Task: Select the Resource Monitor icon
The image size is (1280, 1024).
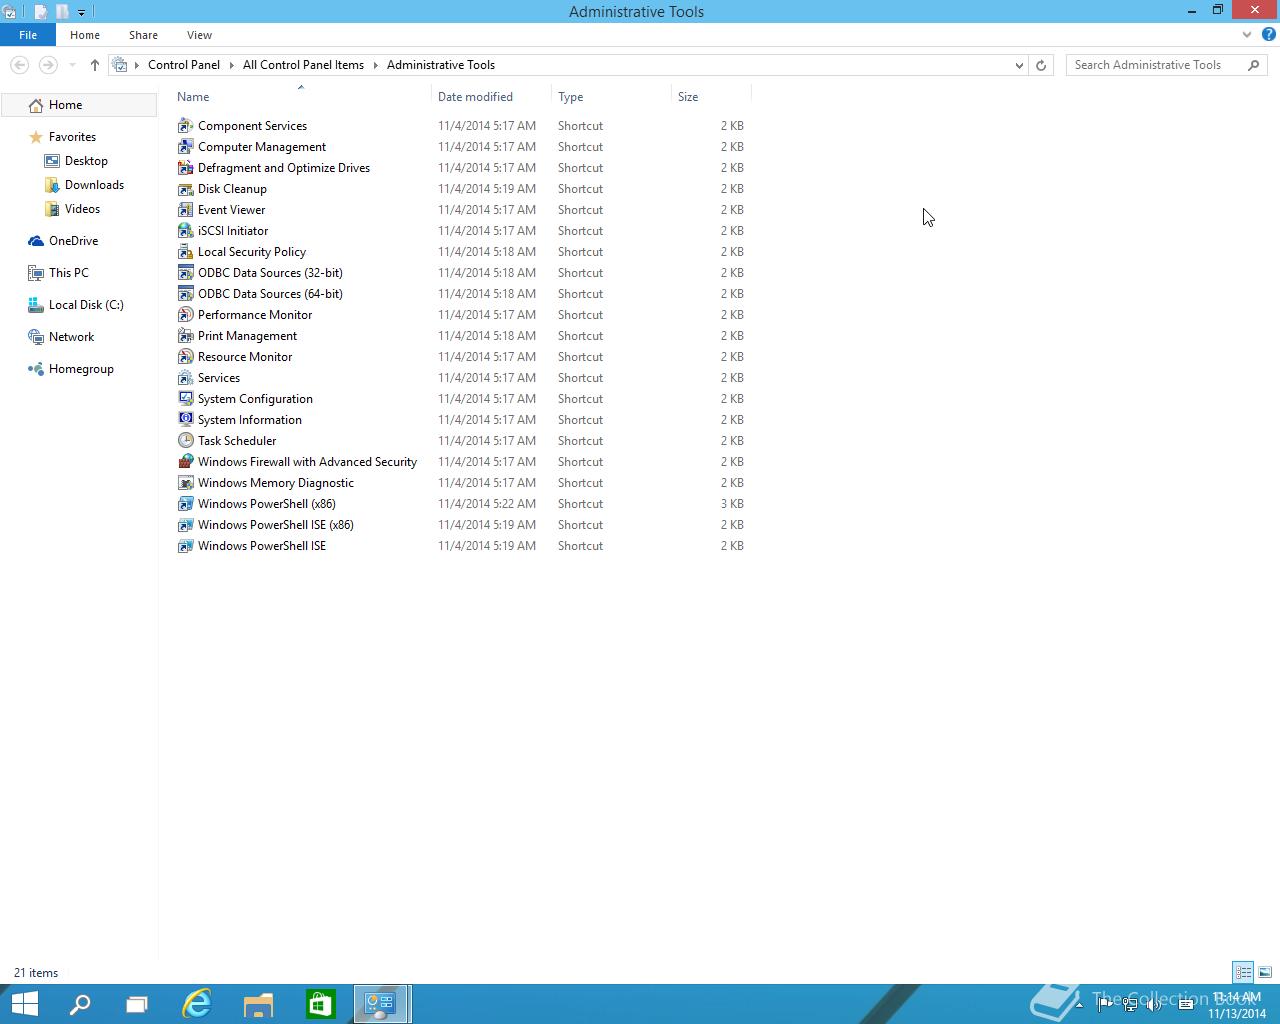Action: click(185, 357)
